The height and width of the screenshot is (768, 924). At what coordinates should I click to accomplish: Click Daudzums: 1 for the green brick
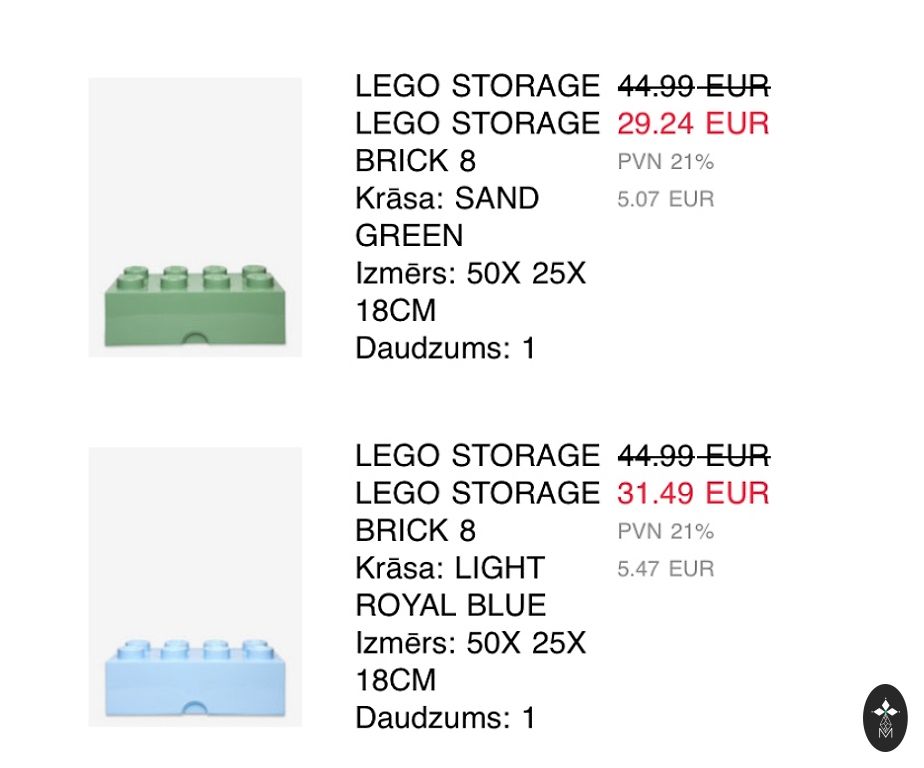(x=446, y=349)
